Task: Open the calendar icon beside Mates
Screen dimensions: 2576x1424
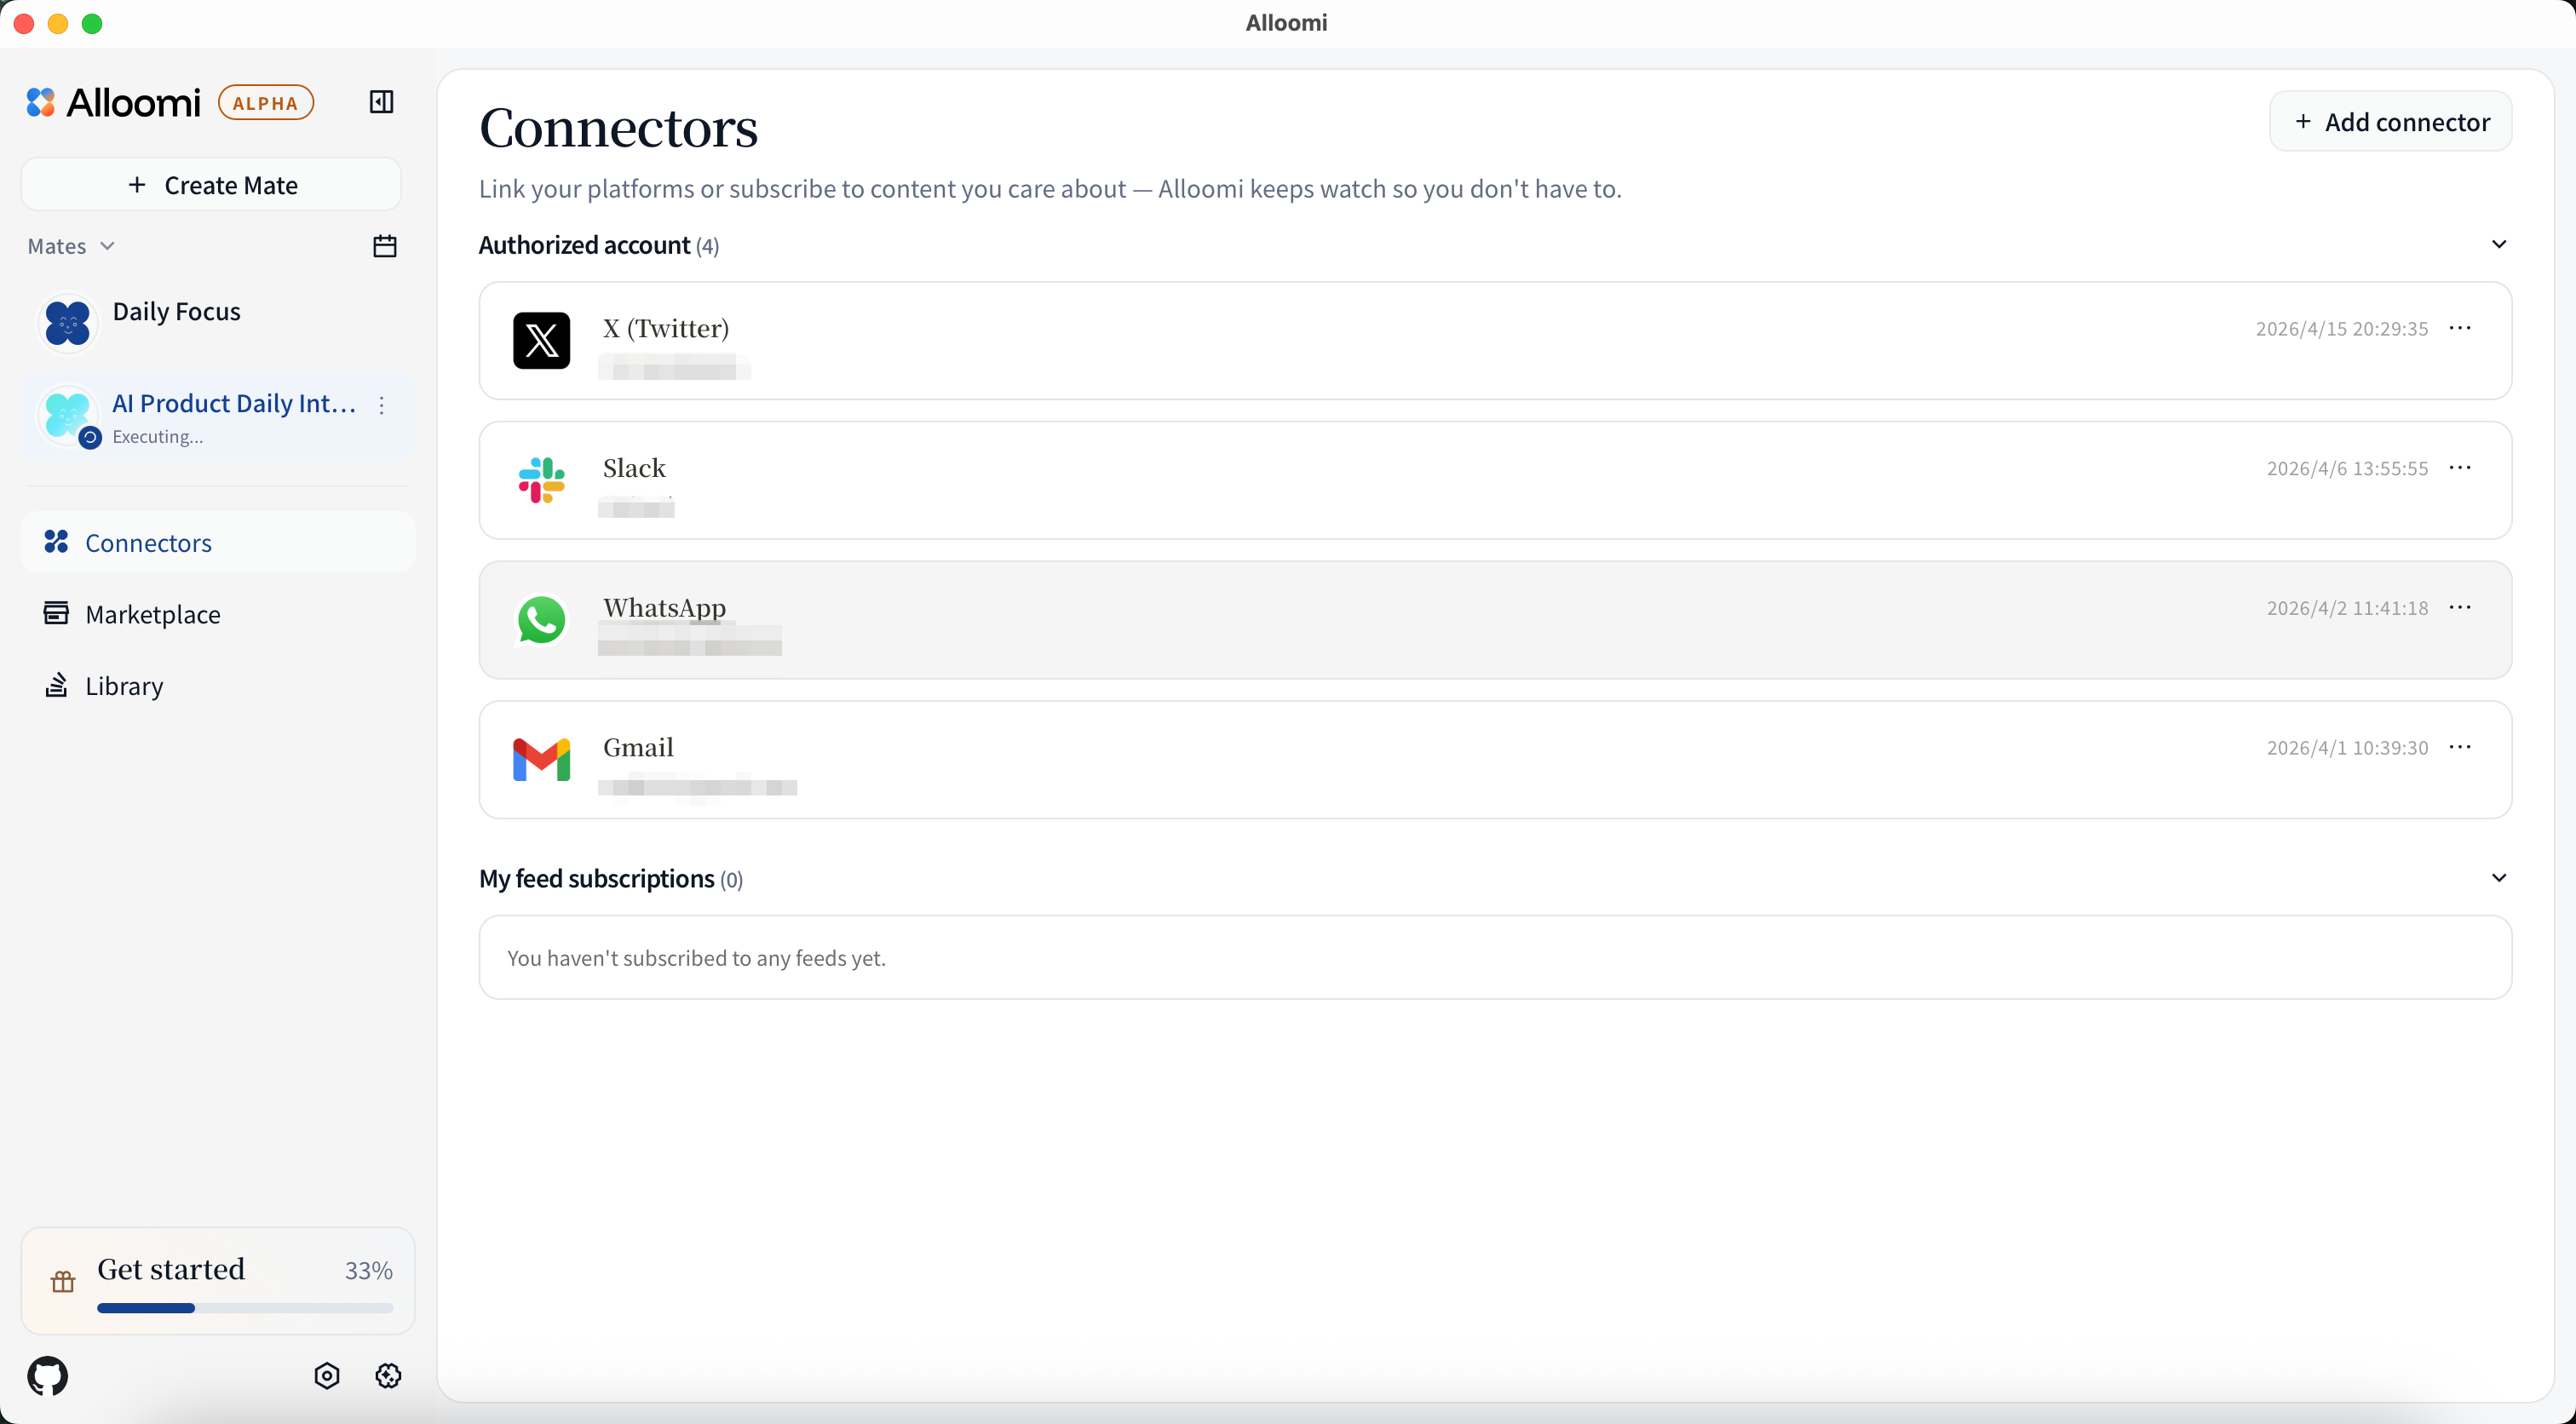Action: 385,246
